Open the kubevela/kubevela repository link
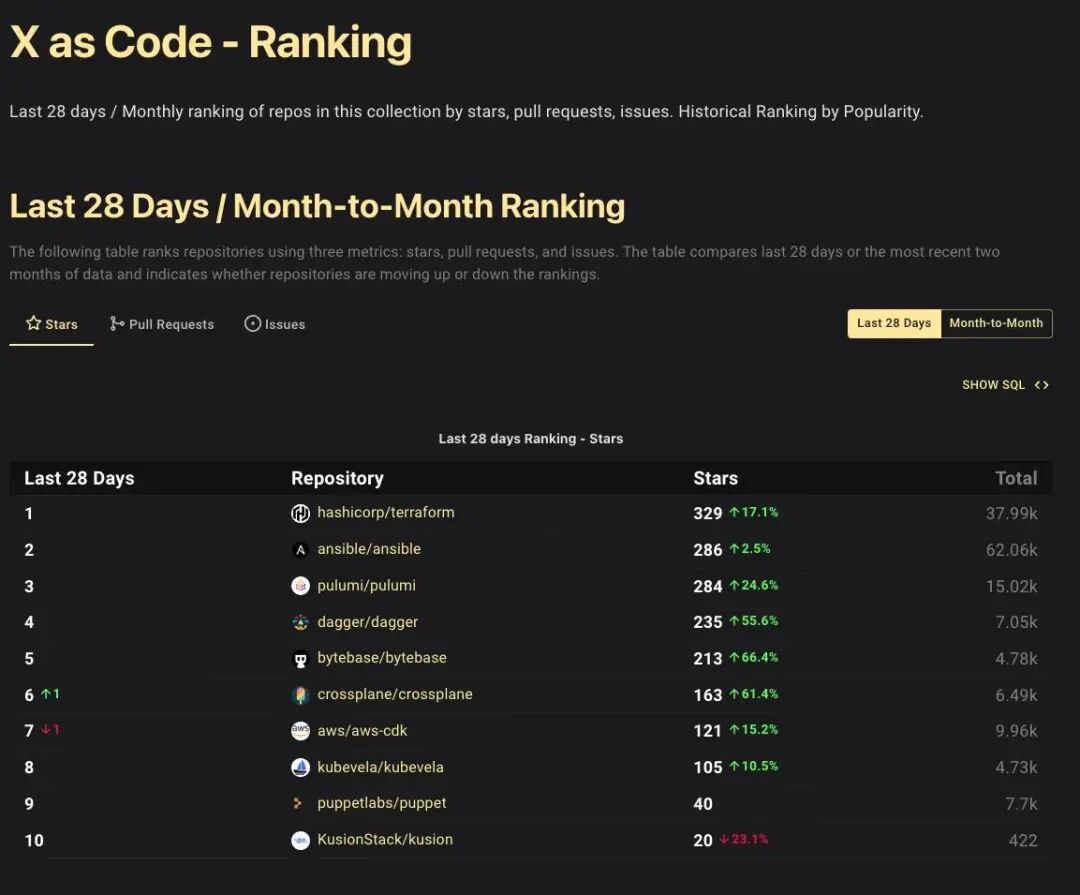 [x=380, y=767]
